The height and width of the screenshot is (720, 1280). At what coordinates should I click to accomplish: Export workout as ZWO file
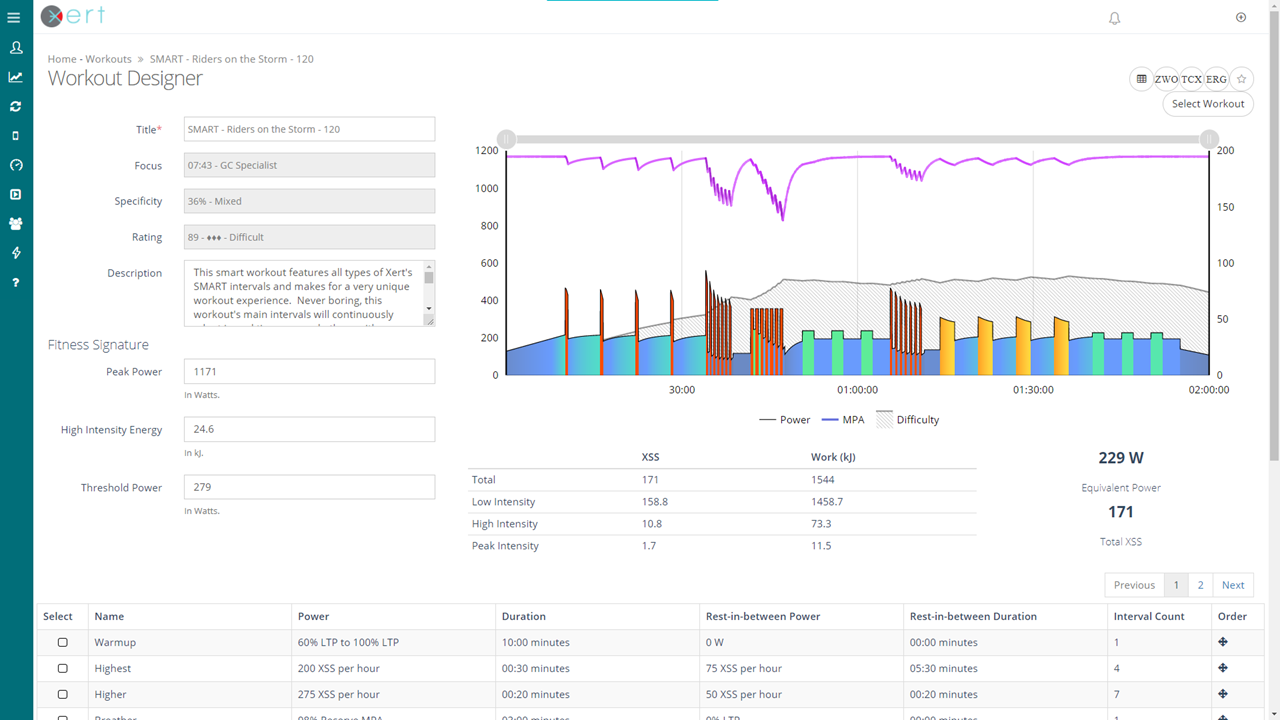coord(1166,79)
